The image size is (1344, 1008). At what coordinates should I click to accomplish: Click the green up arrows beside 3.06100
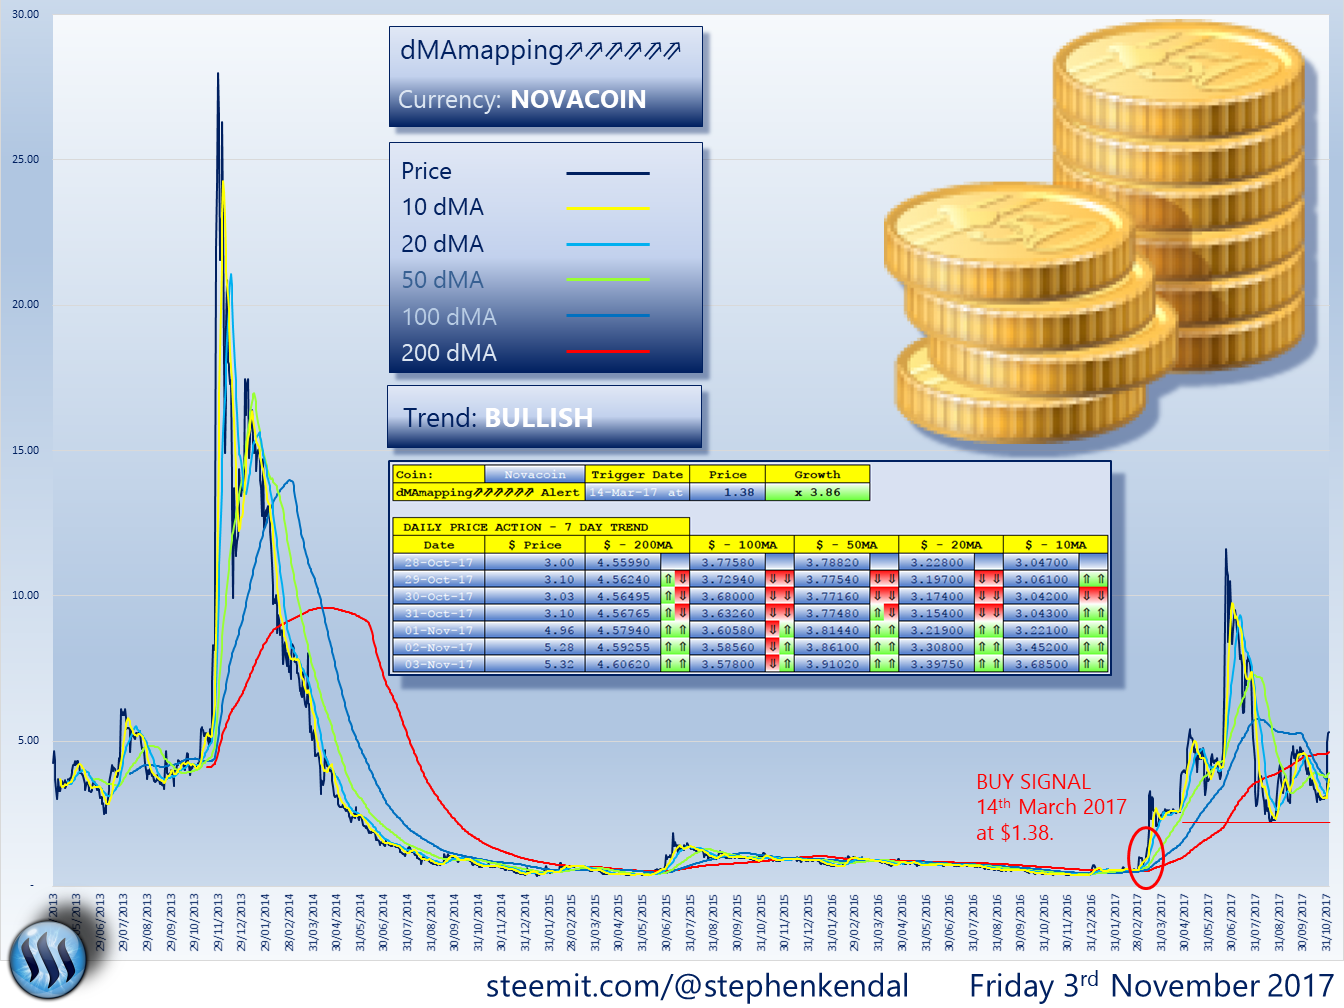(x=1093, y=579)
